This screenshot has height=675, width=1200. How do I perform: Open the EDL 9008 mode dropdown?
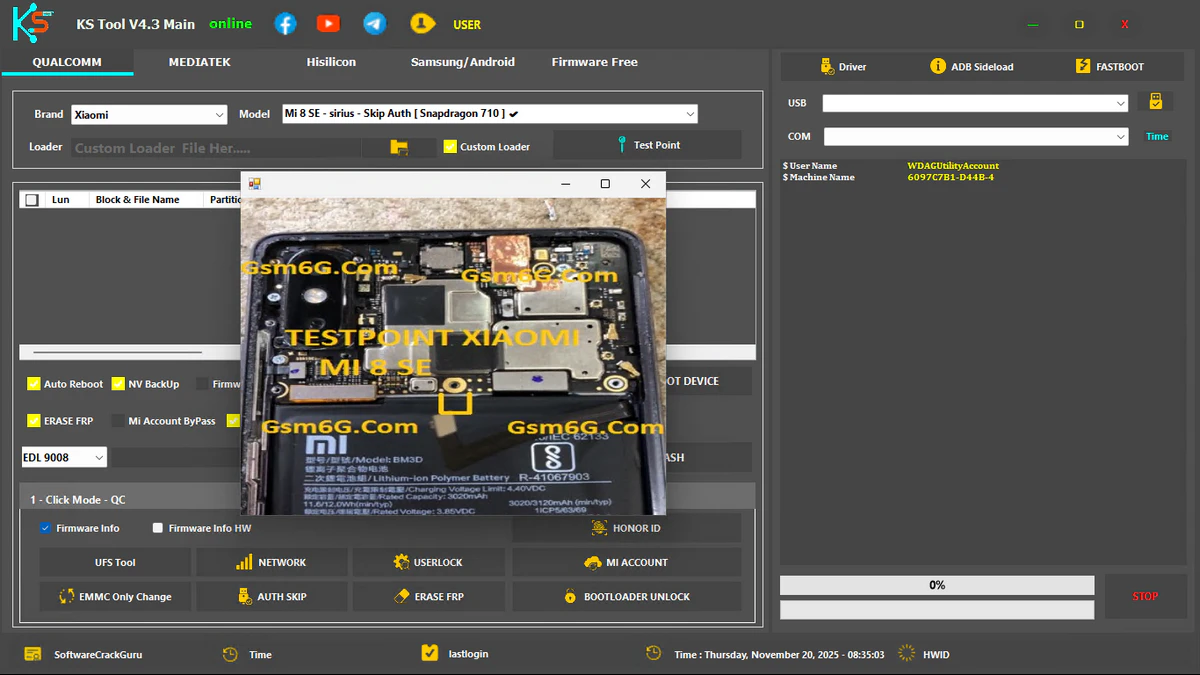[x=64, y=458]
